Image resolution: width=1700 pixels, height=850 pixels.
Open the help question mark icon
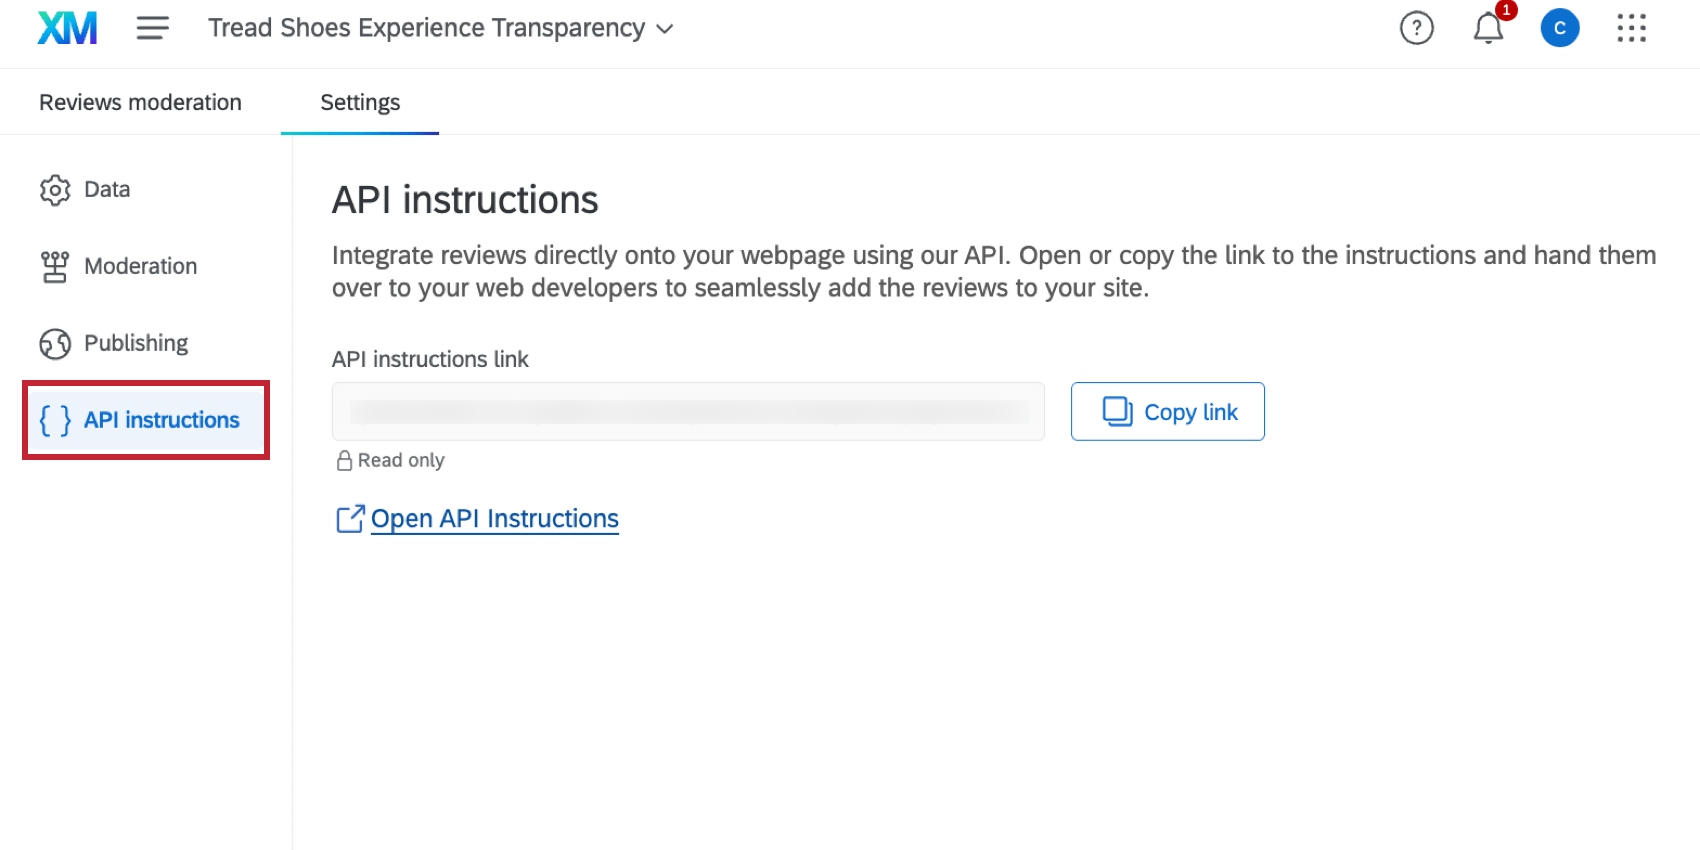1416,28
